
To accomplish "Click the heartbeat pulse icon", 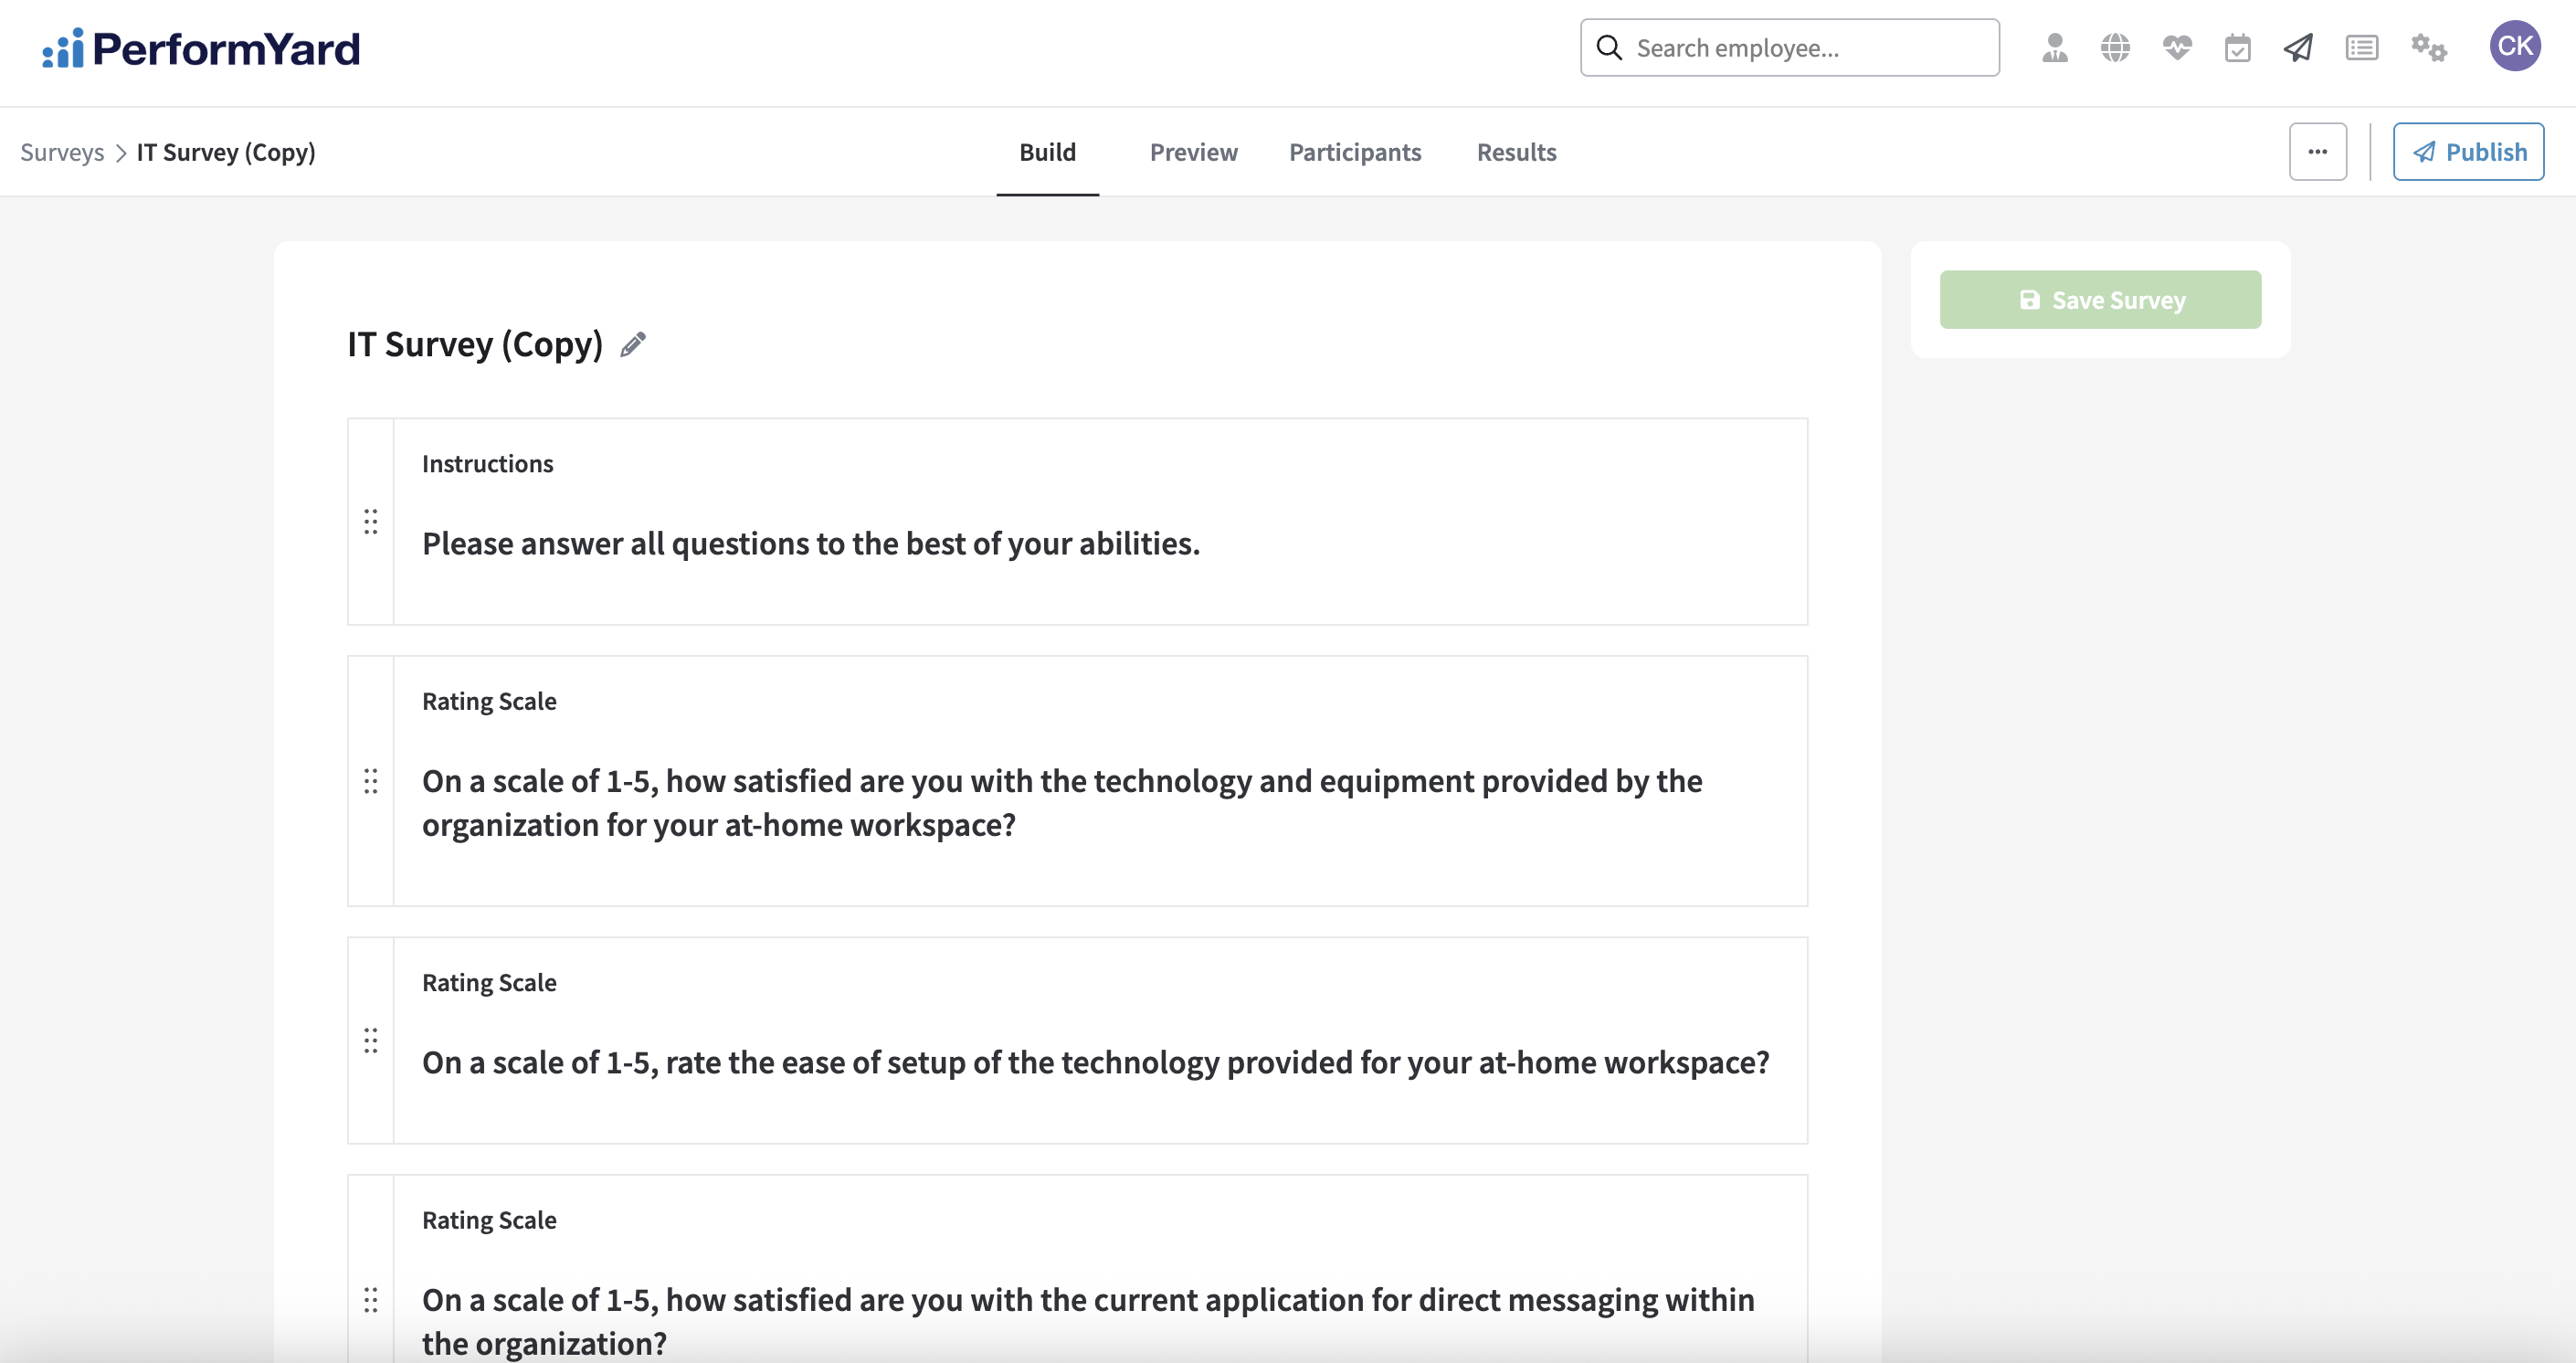I will 2176,48.
